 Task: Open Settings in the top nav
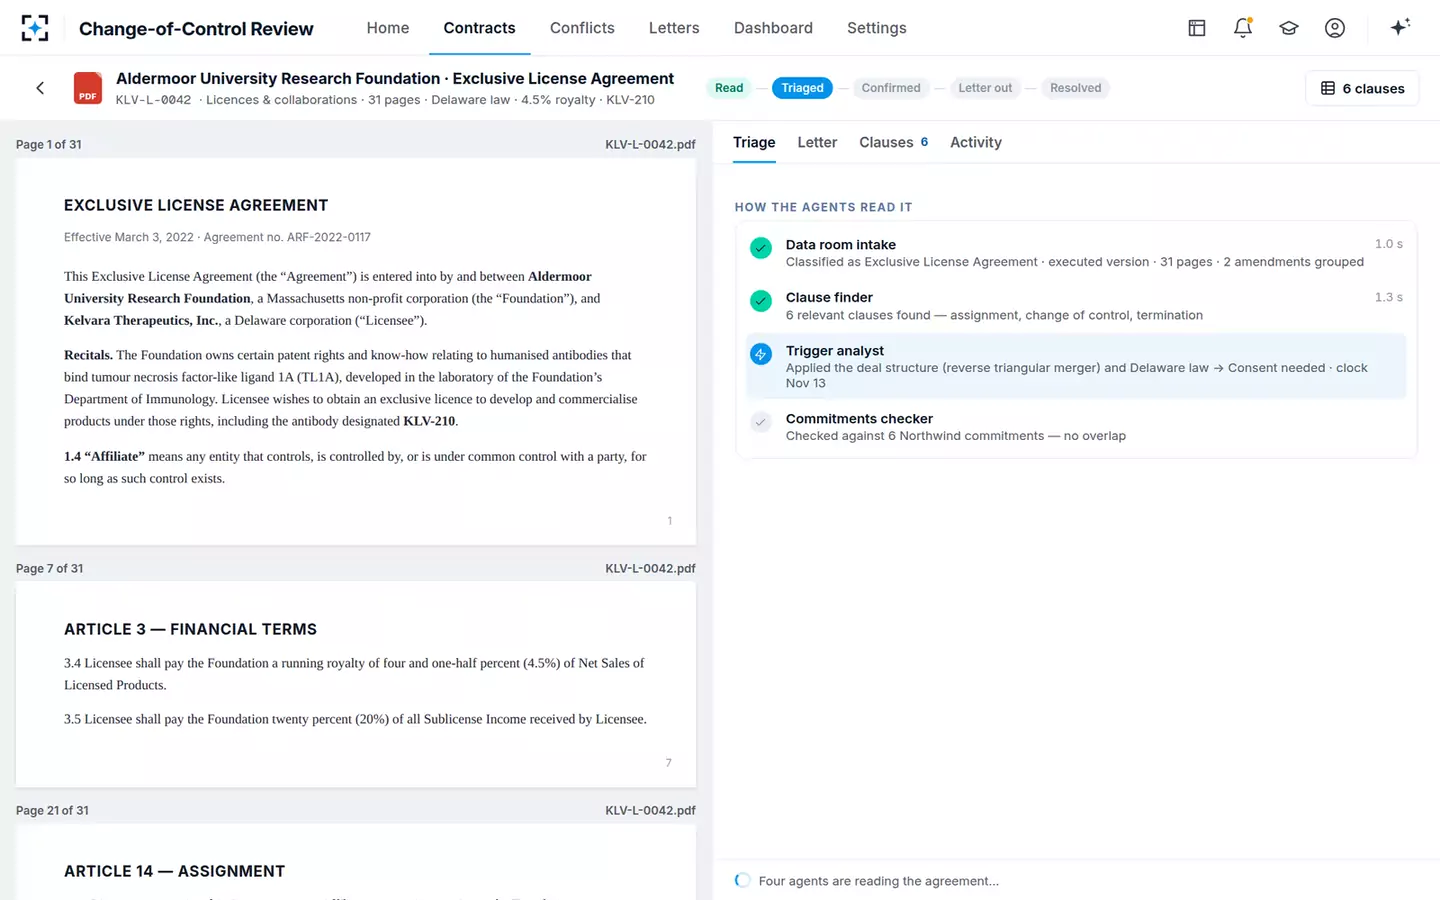point(877,28)
